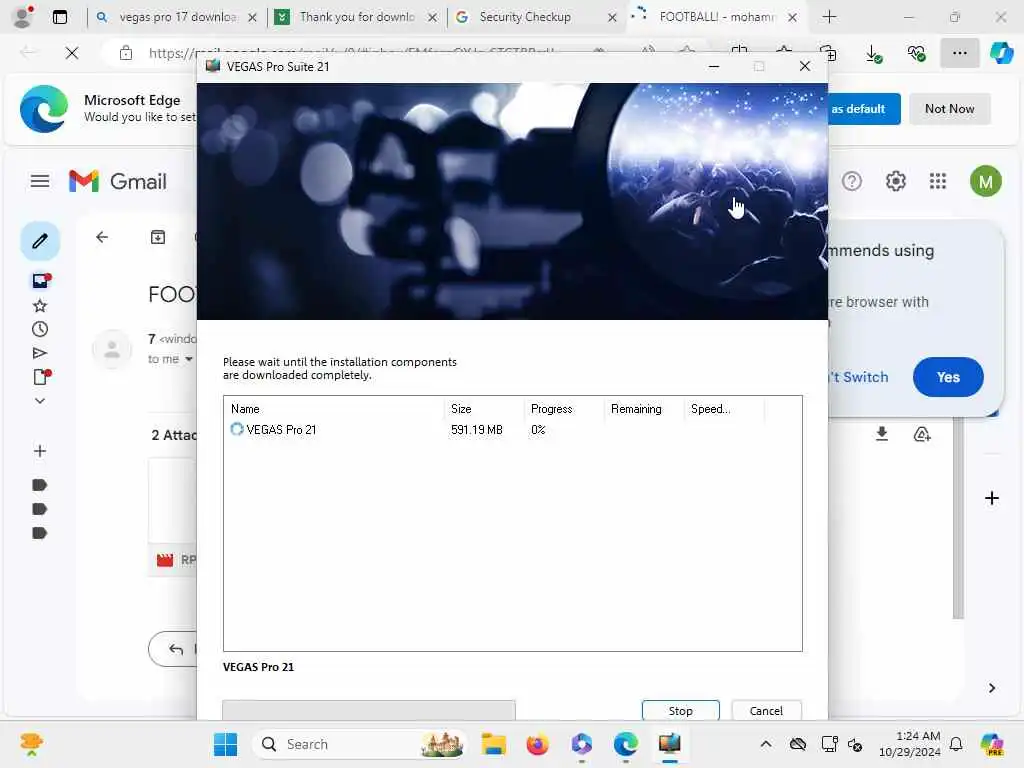Open Google apps grid
Image resolution: width=1024 pixels, height=768 pixels.
(938, 181)
